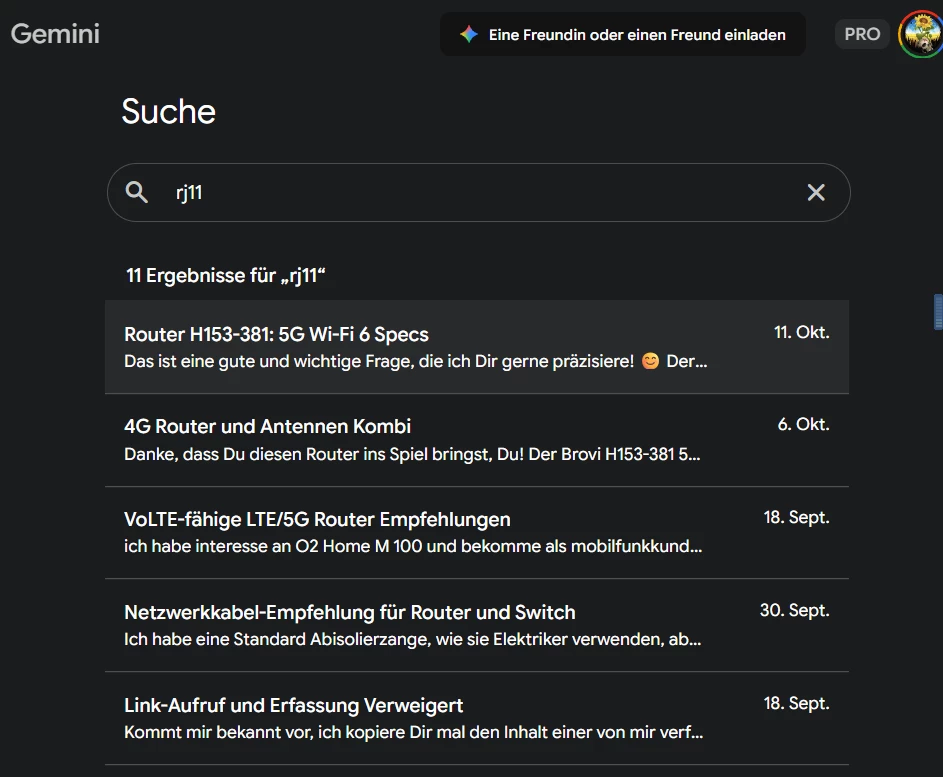Click the magnifying glass search icon
This screenshot has height=777, width=943.
coord(137,192)
